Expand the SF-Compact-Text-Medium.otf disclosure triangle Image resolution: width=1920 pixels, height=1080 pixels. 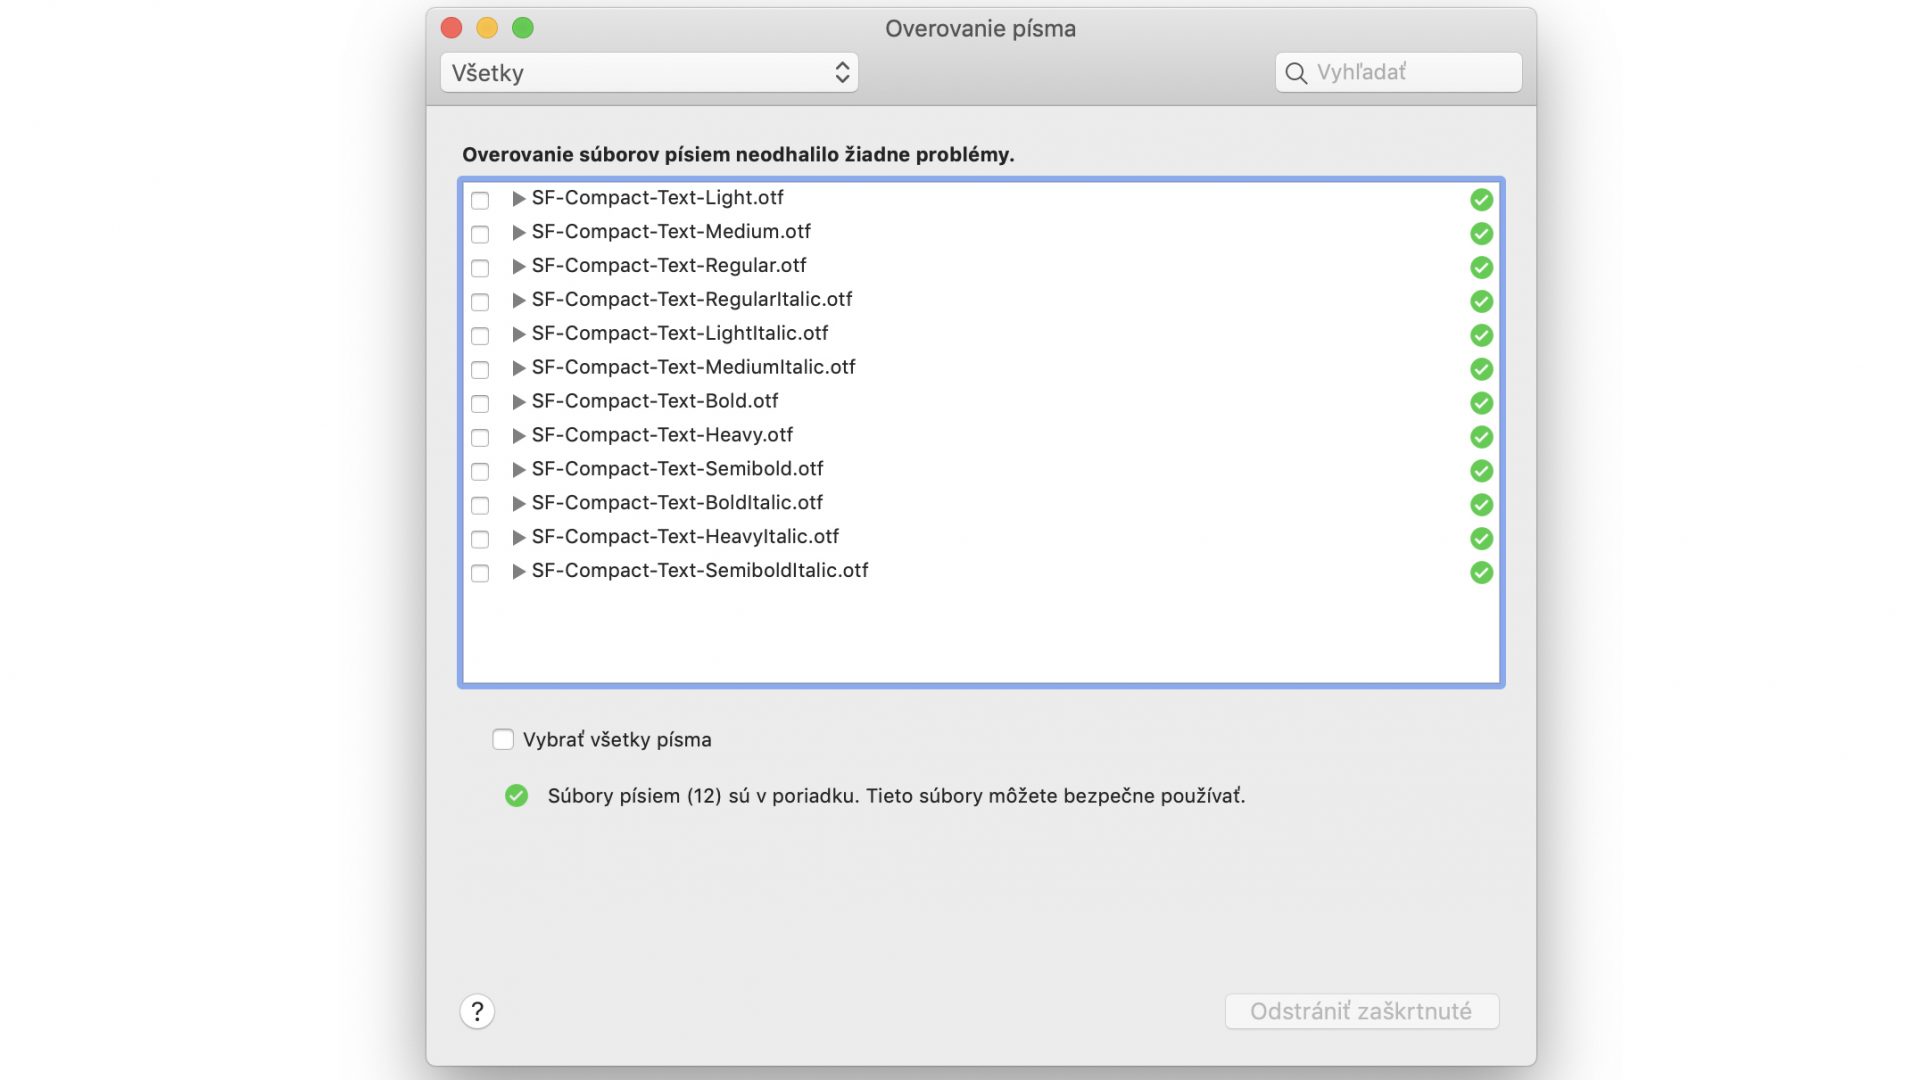click(518, 233)
